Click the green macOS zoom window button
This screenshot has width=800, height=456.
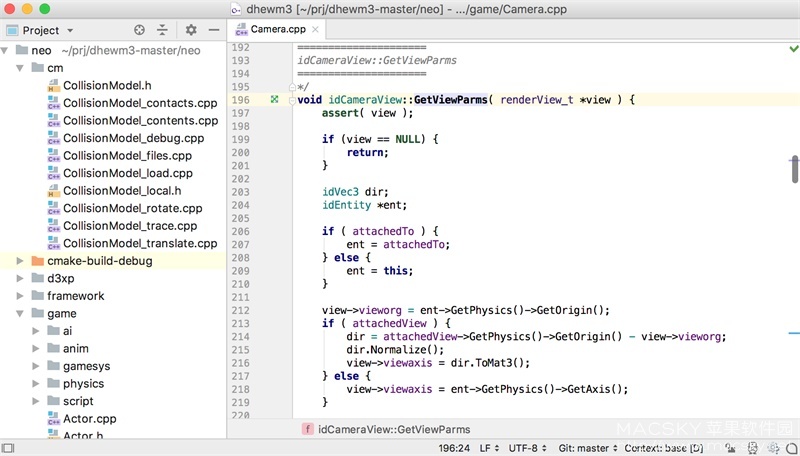[x=44, y=9]
